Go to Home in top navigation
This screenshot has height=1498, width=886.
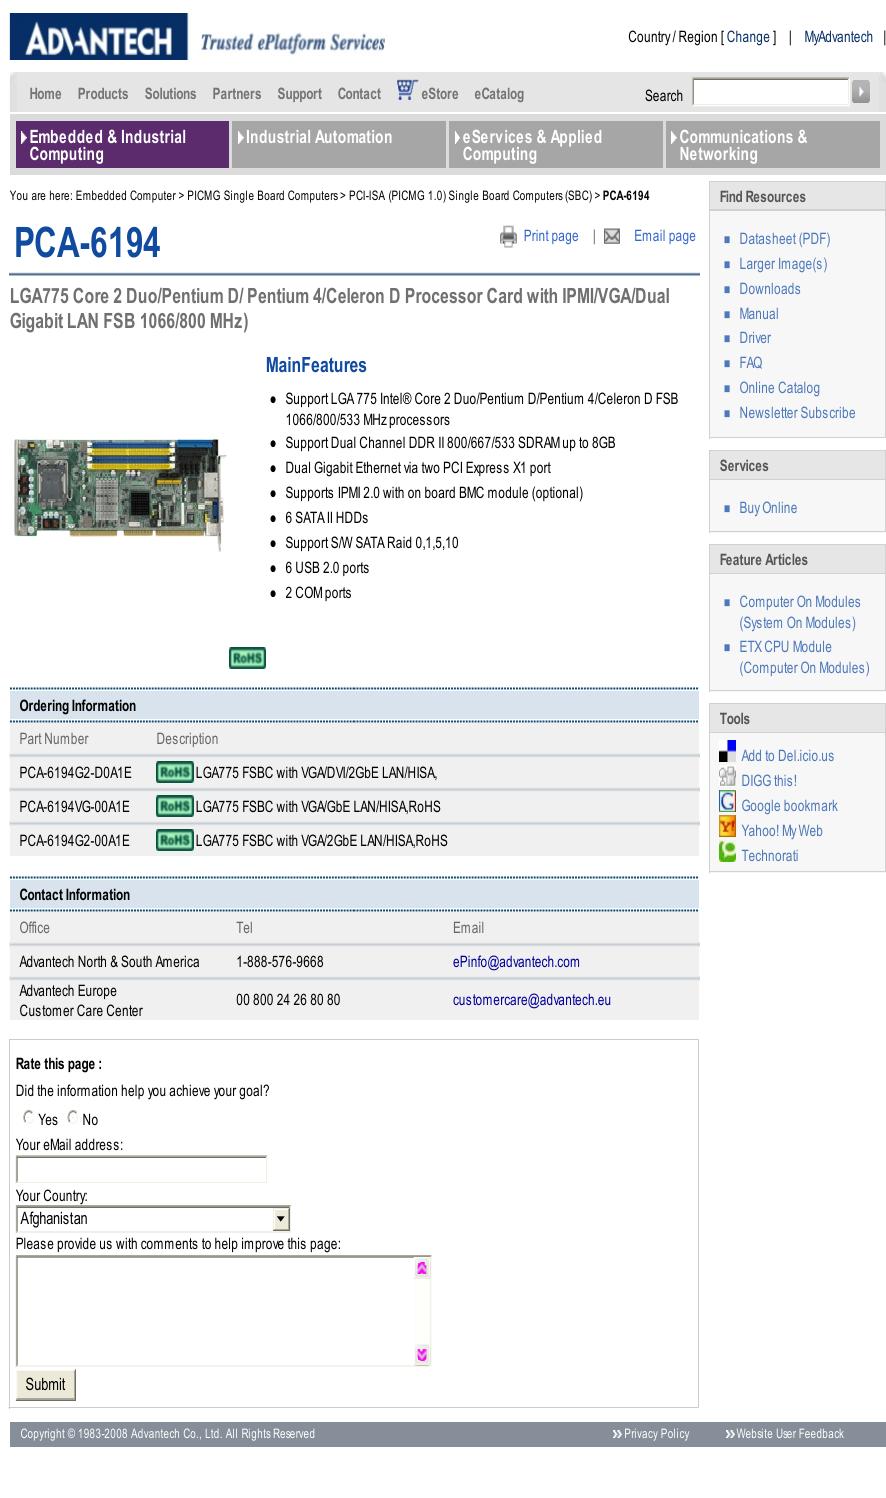[45, 94]
